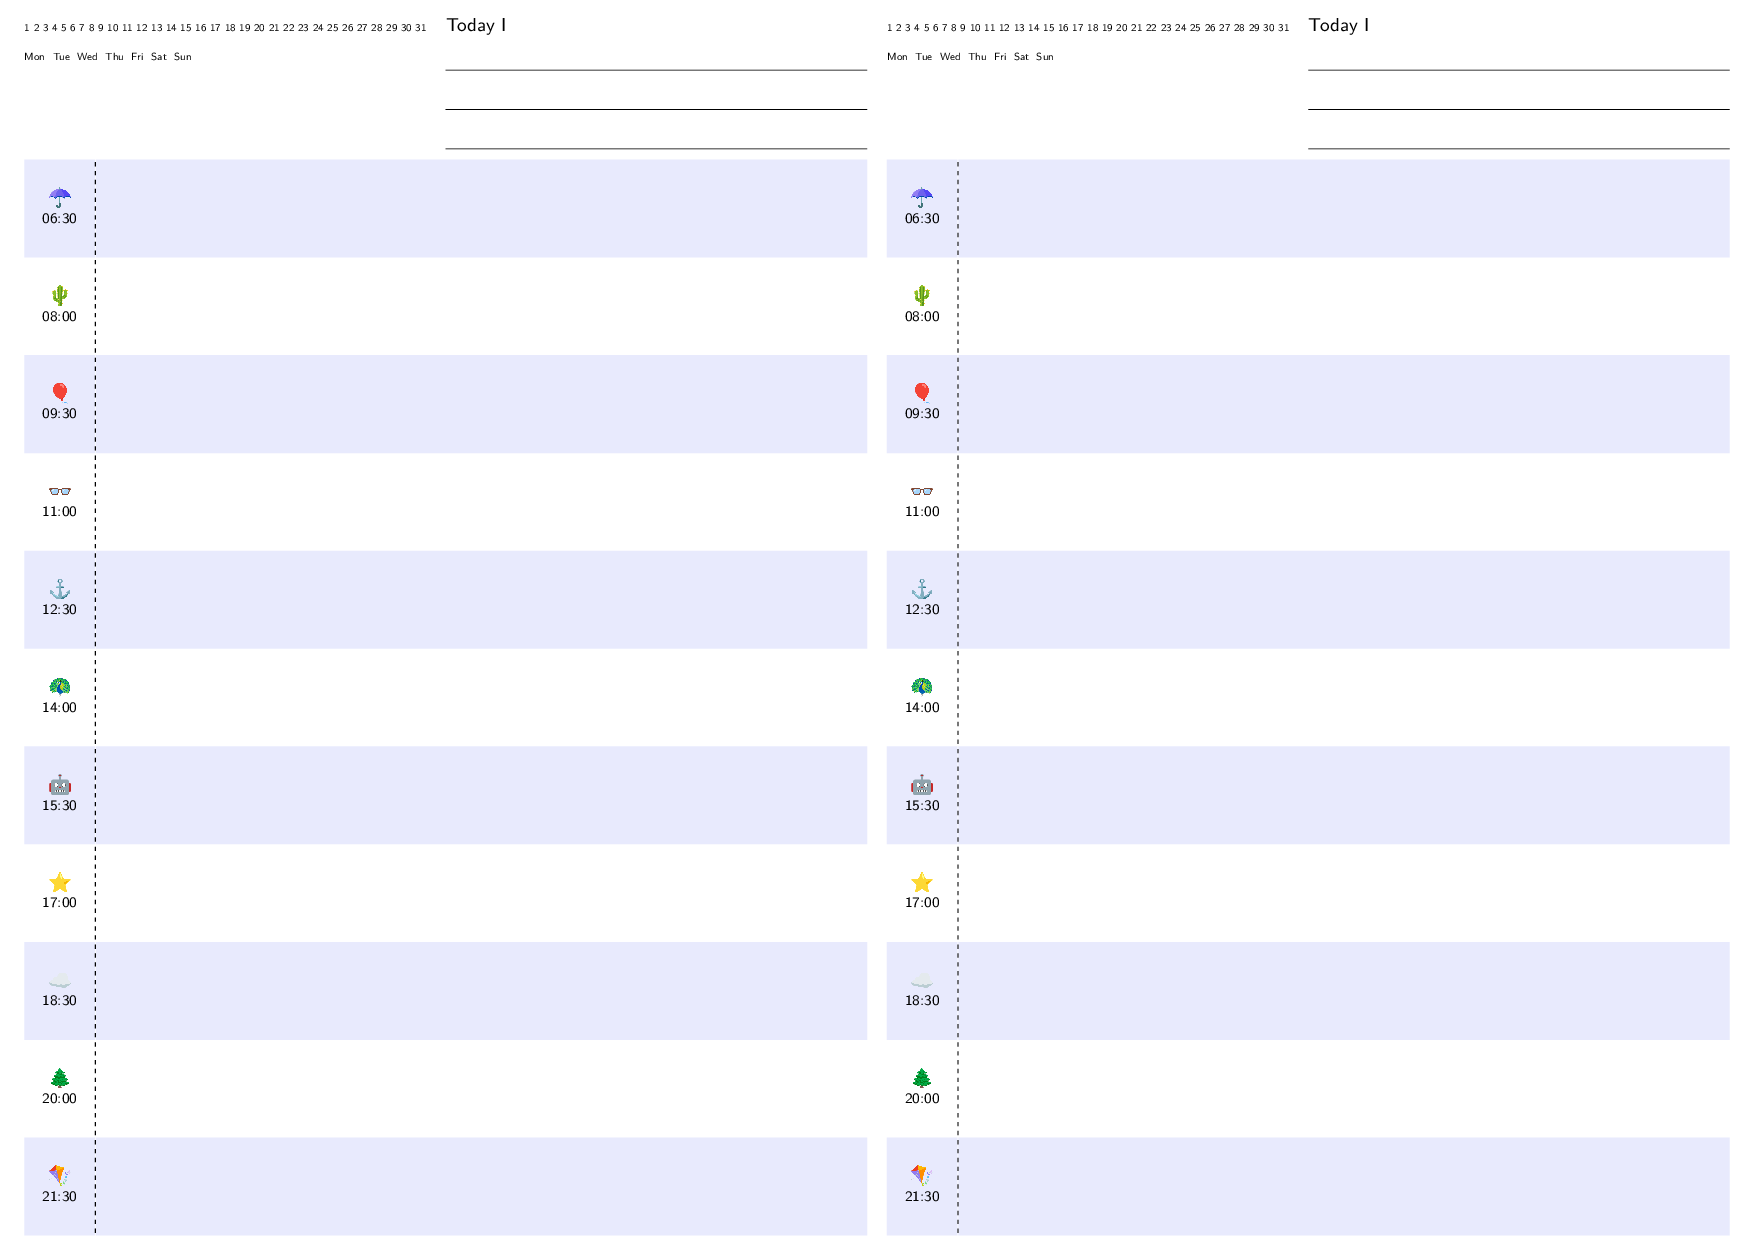The image size is (1754, 1240).
Task: Click the peacock icon on the right page
Action: coord(921,686)
